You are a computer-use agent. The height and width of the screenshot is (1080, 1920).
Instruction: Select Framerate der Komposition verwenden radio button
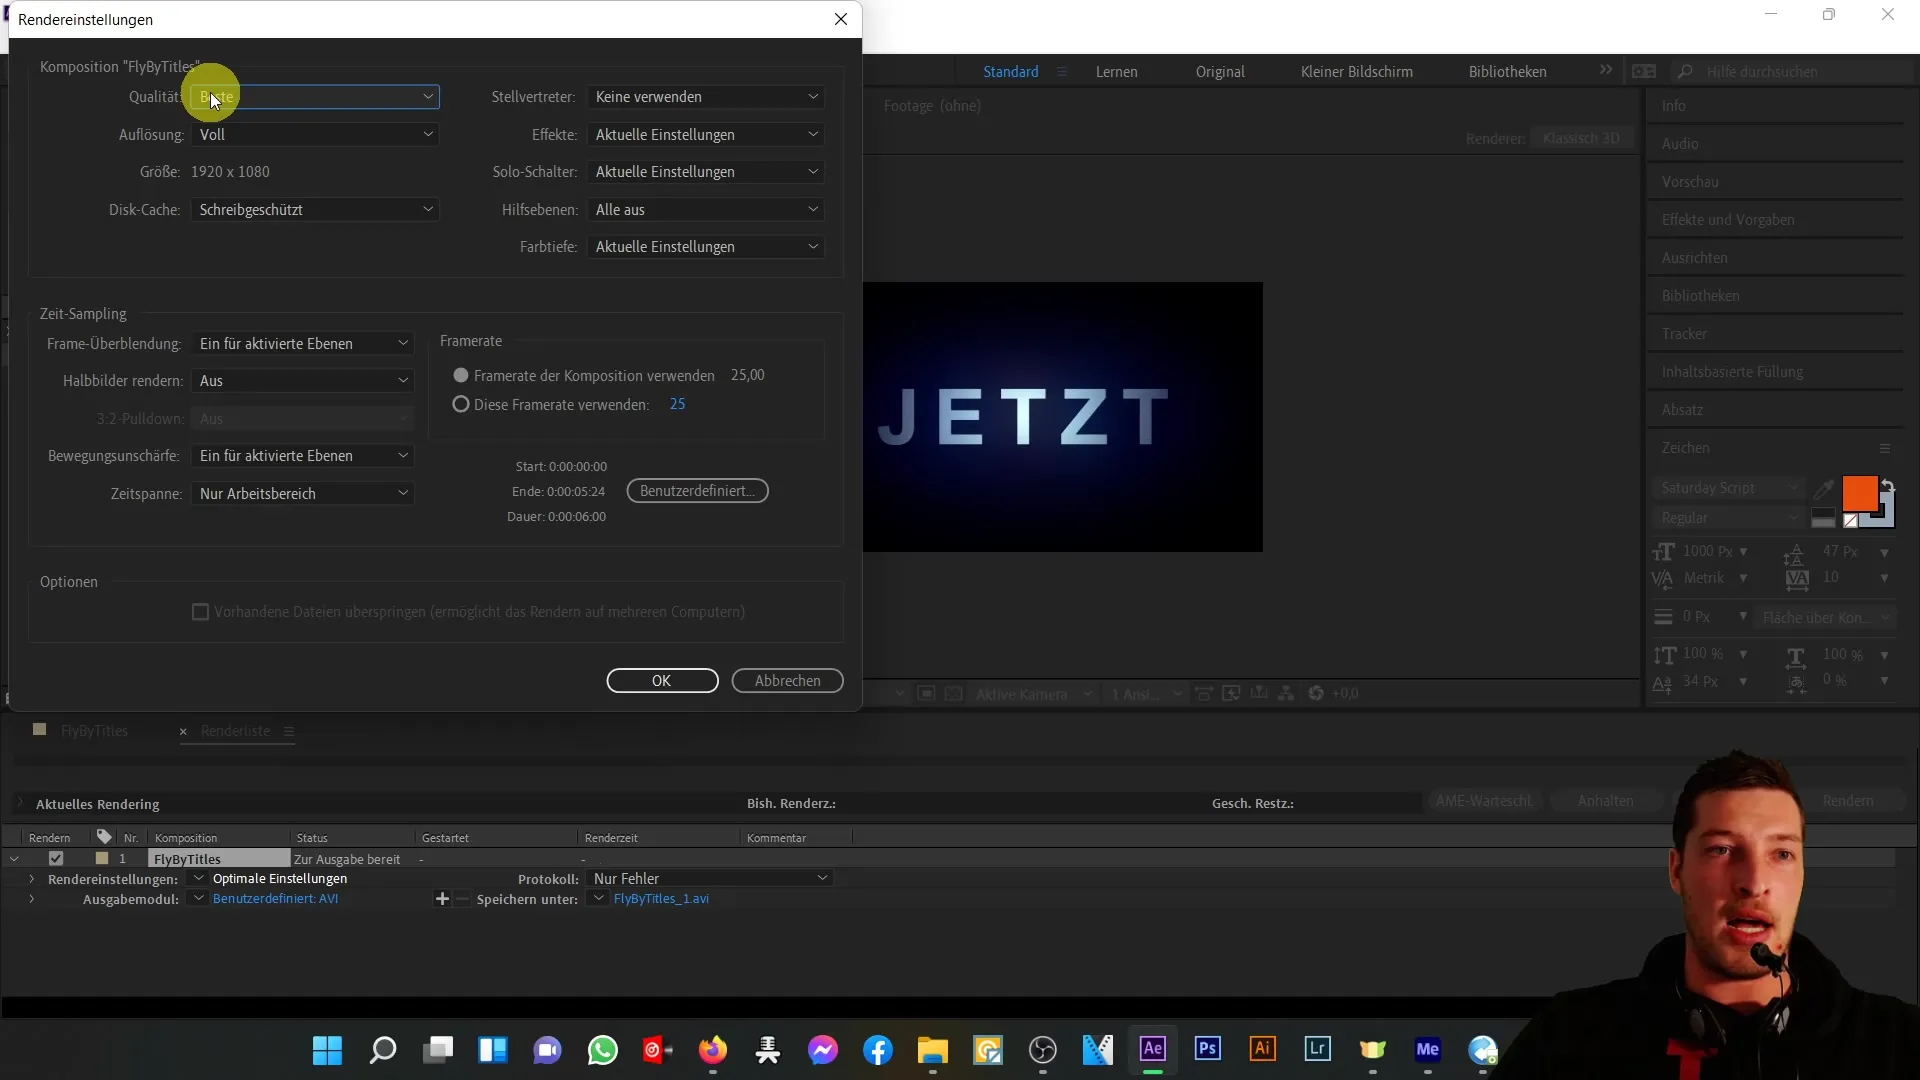pos(461,375)
